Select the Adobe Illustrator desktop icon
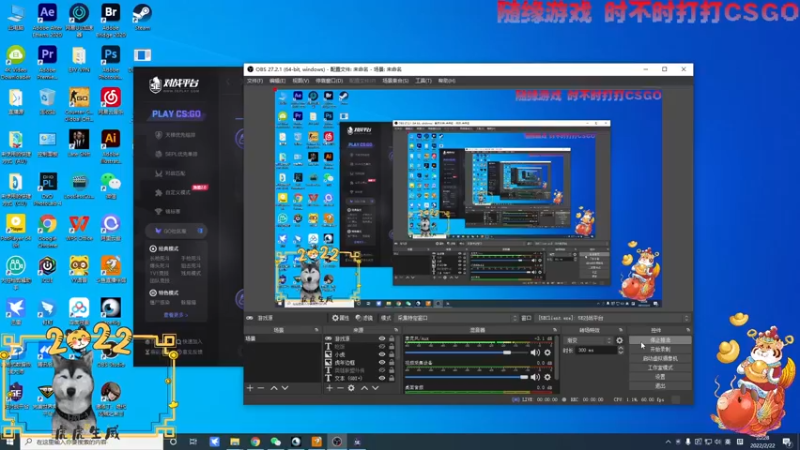 pos(111,146)
